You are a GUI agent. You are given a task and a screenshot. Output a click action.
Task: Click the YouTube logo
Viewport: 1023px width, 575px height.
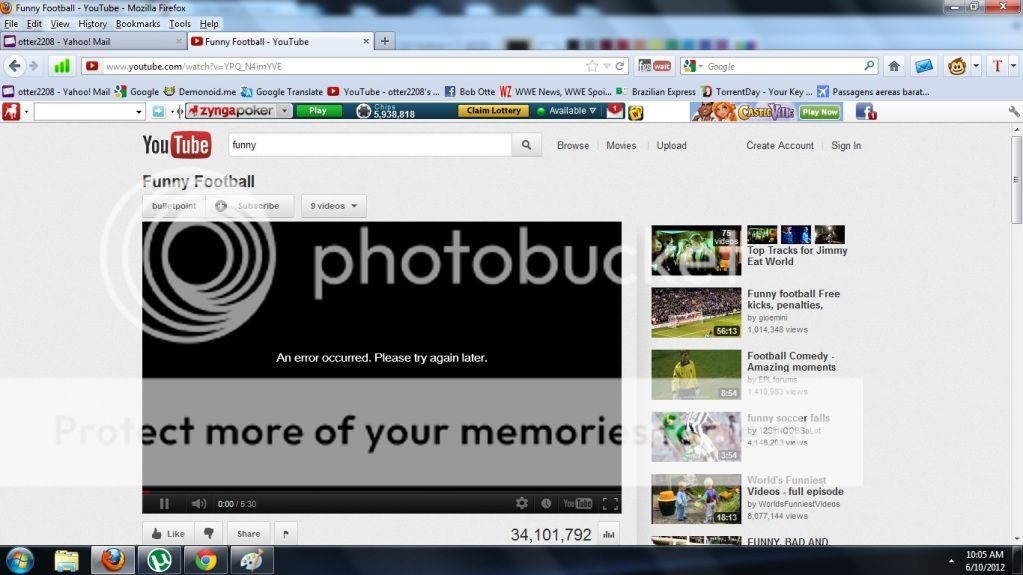click(176, 145)
